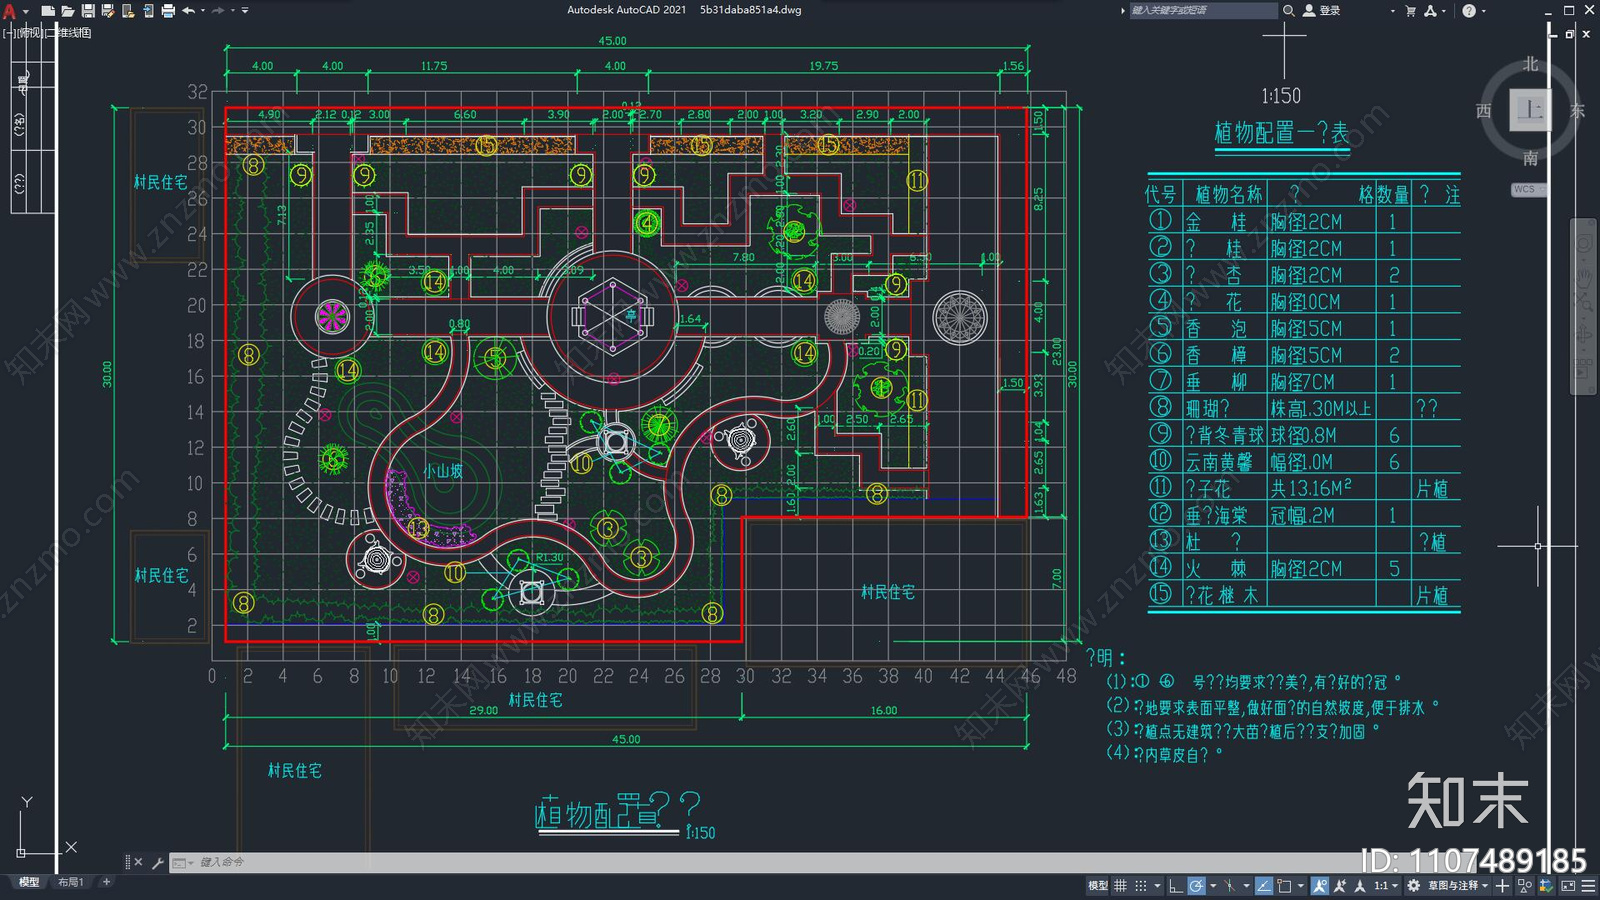Click the 登录 sign-in button
Image resolution: width=1600 pixels, height=900 pixels.
[1322, 11]
